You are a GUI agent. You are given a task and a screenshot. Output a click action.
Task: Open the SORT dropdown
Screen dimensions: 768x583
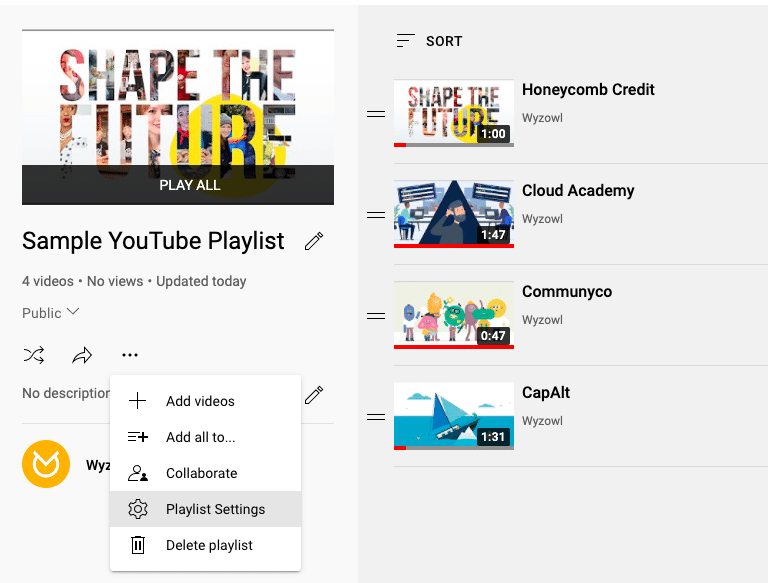[x=430, y=41]
